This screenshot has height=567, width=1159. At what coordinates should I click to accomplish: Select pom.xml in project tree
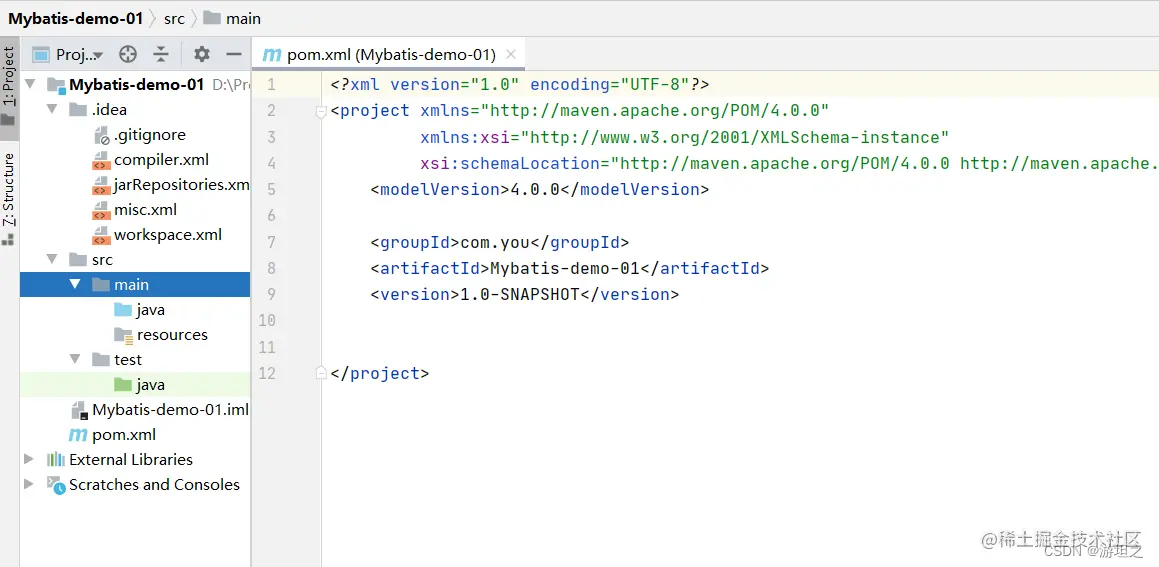(136, 435)
